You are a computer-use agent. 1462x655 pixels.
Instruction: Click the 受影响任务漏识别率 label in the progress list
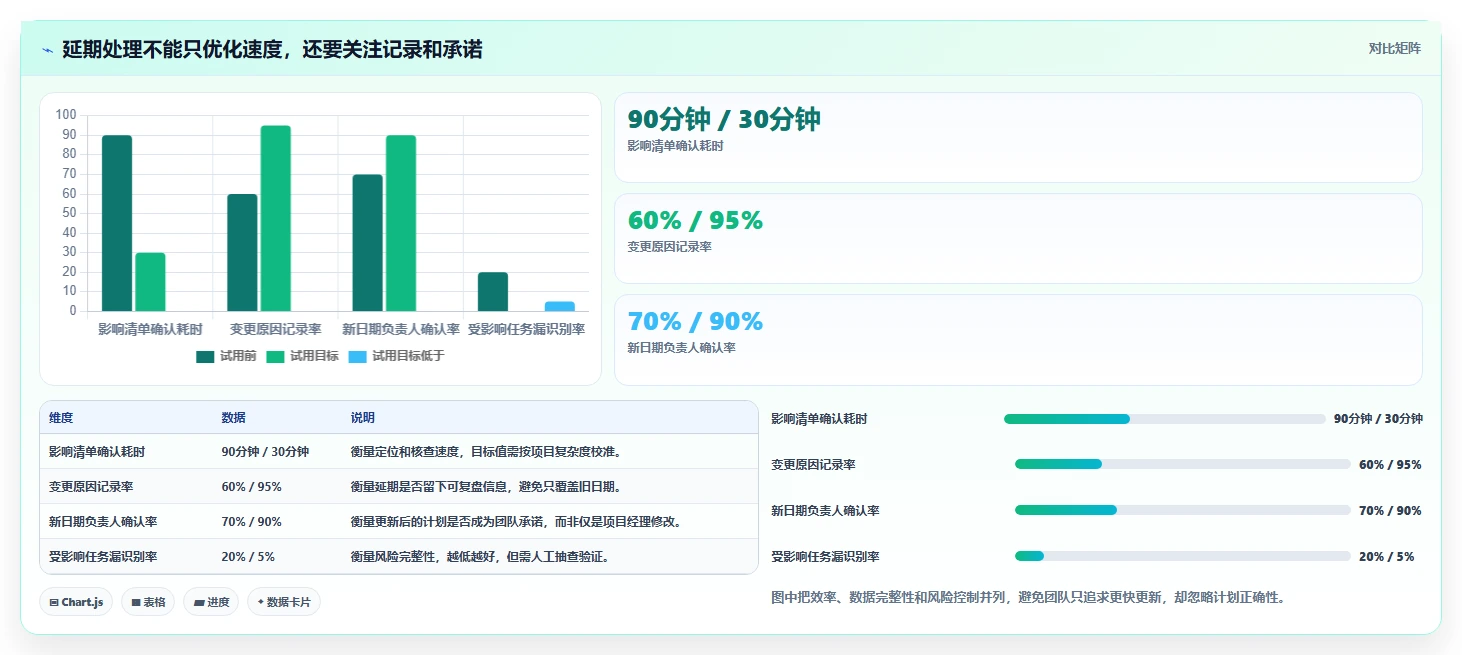(825, 557)
